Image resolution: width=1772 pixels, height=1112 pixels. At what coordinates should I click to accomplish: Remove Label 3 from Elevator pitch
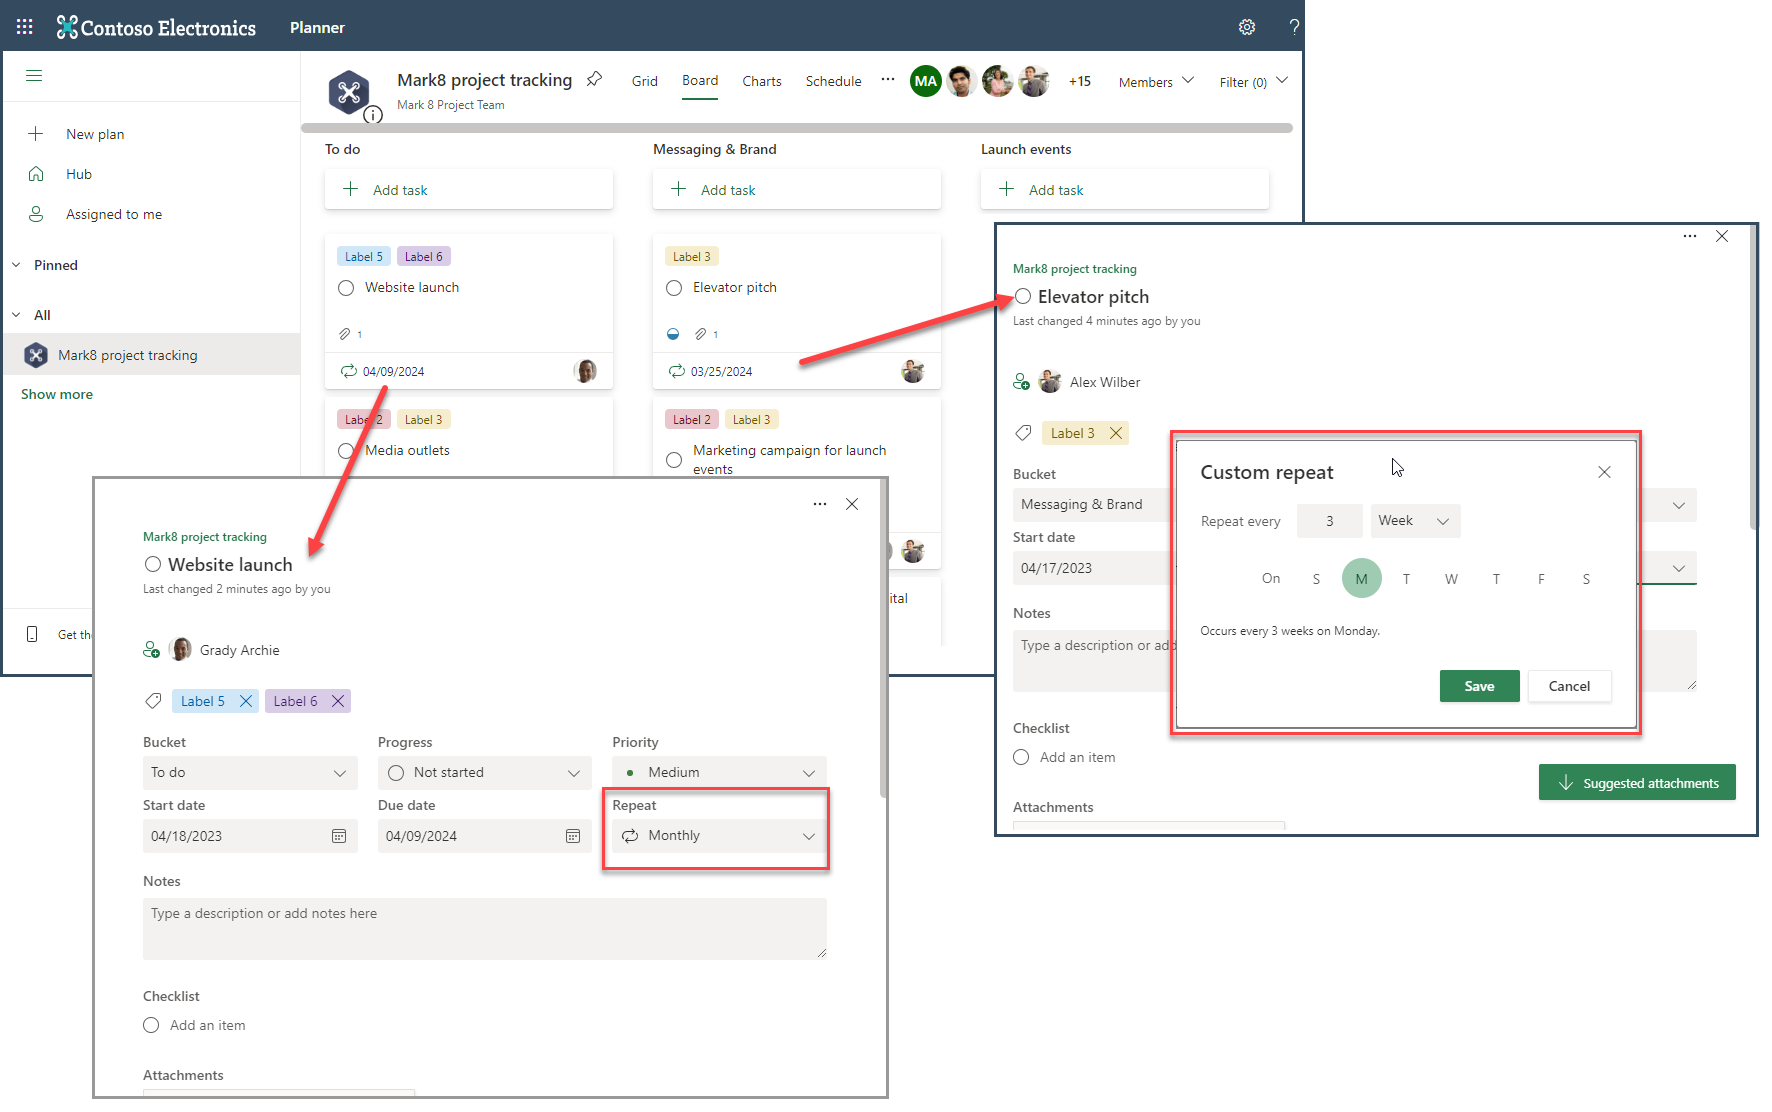tap(1116, 433)
